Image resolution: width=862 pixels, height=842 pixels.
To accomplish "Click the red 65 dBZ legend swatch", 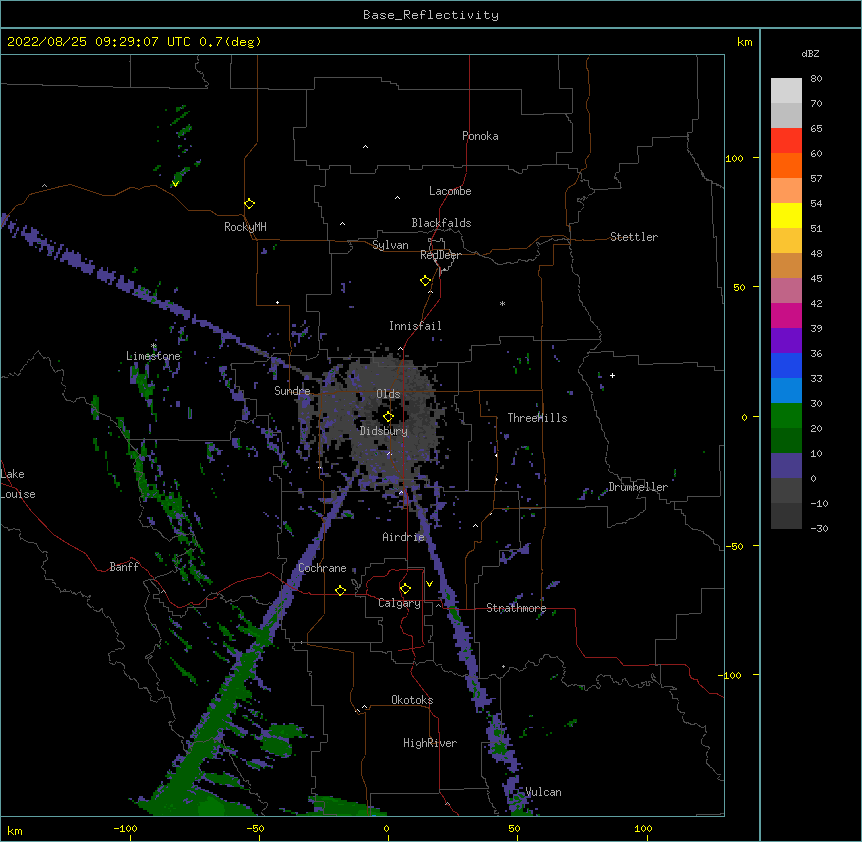I will (x=786, y=140).
